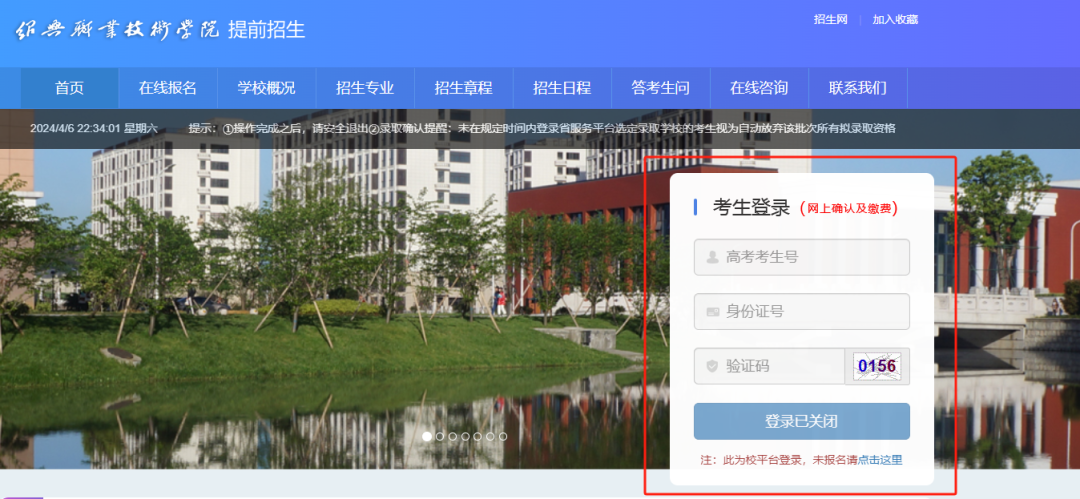Select the first carousel indicator dot
This screenshot has height=499, width=1080.
(x=427, y=437)
